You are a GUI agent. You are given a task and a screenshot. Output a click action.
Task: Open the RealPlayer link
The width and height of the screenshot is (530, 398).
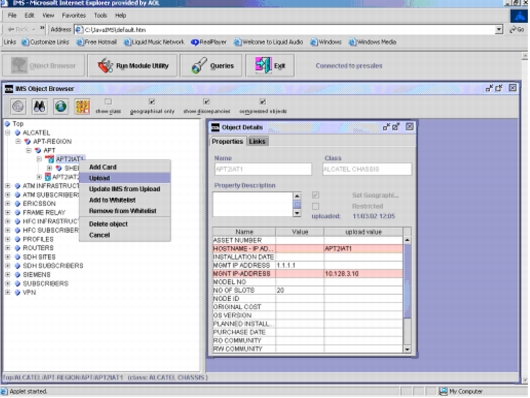point(209,42)
